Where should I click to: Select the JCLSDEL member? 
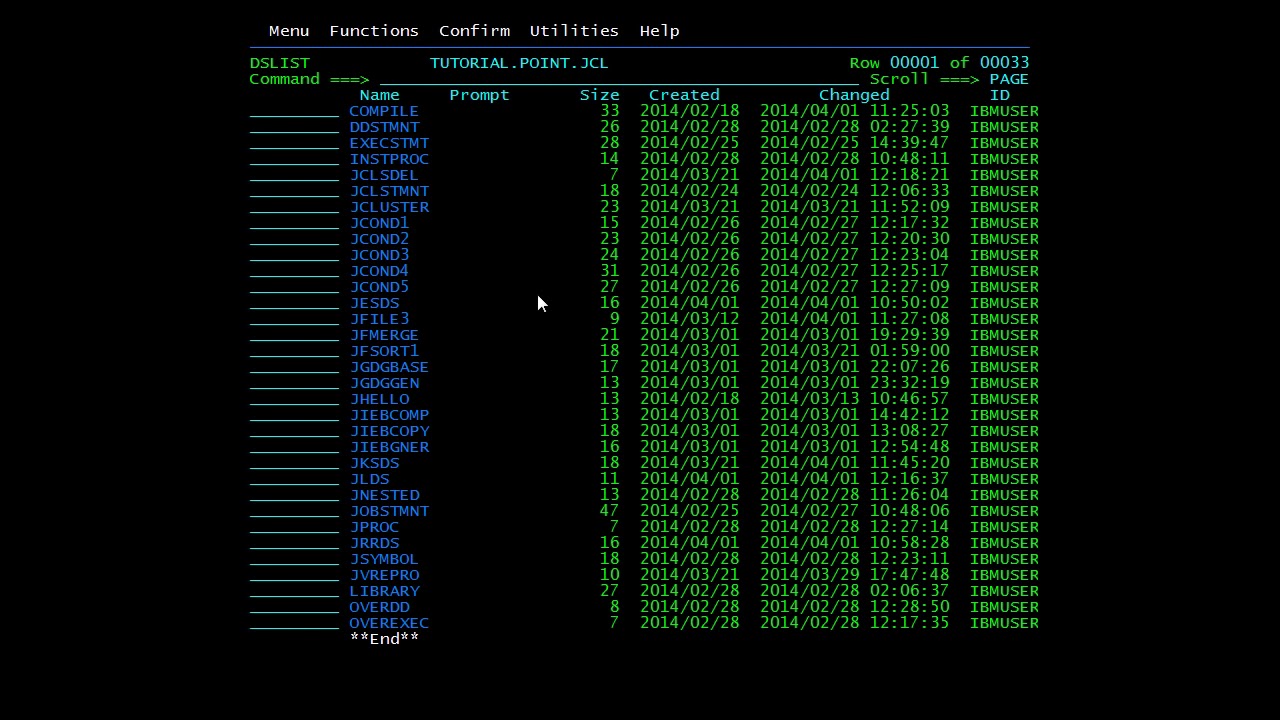[x=384, y=175]
